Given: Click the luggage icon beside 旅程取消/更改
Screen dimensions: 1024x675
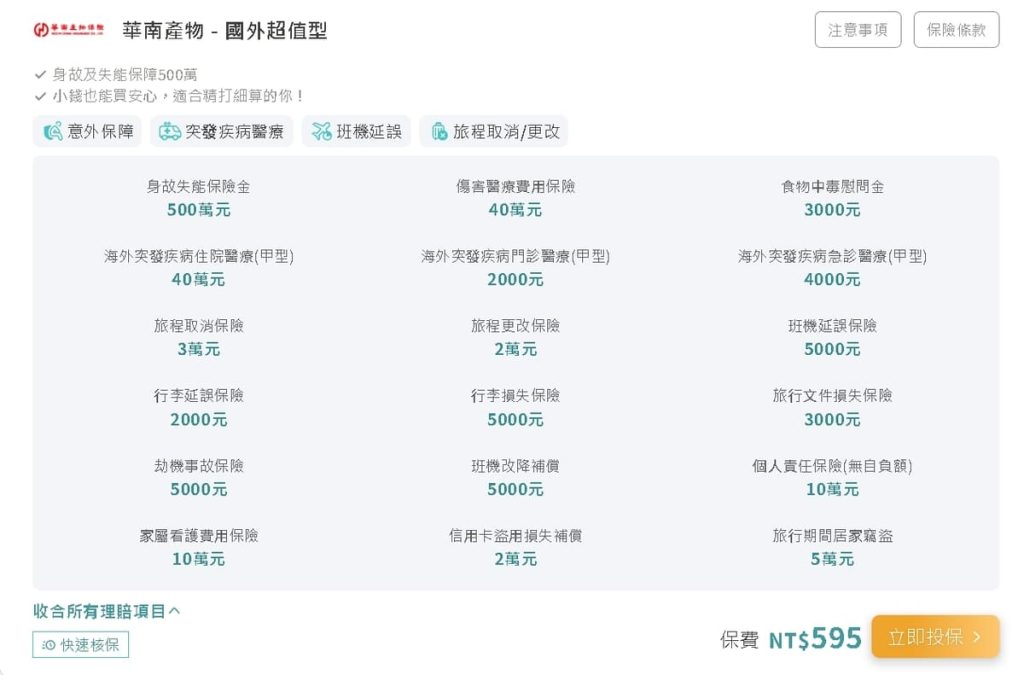Looking at the screenshot, I should pyautogui.click(x=440, y=131).
